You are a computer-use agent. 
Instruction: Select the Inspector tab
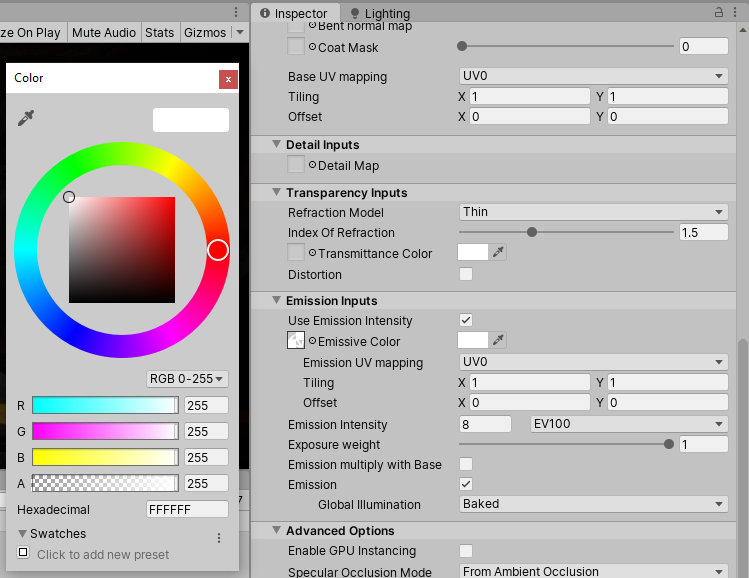[x=300, y=14]
